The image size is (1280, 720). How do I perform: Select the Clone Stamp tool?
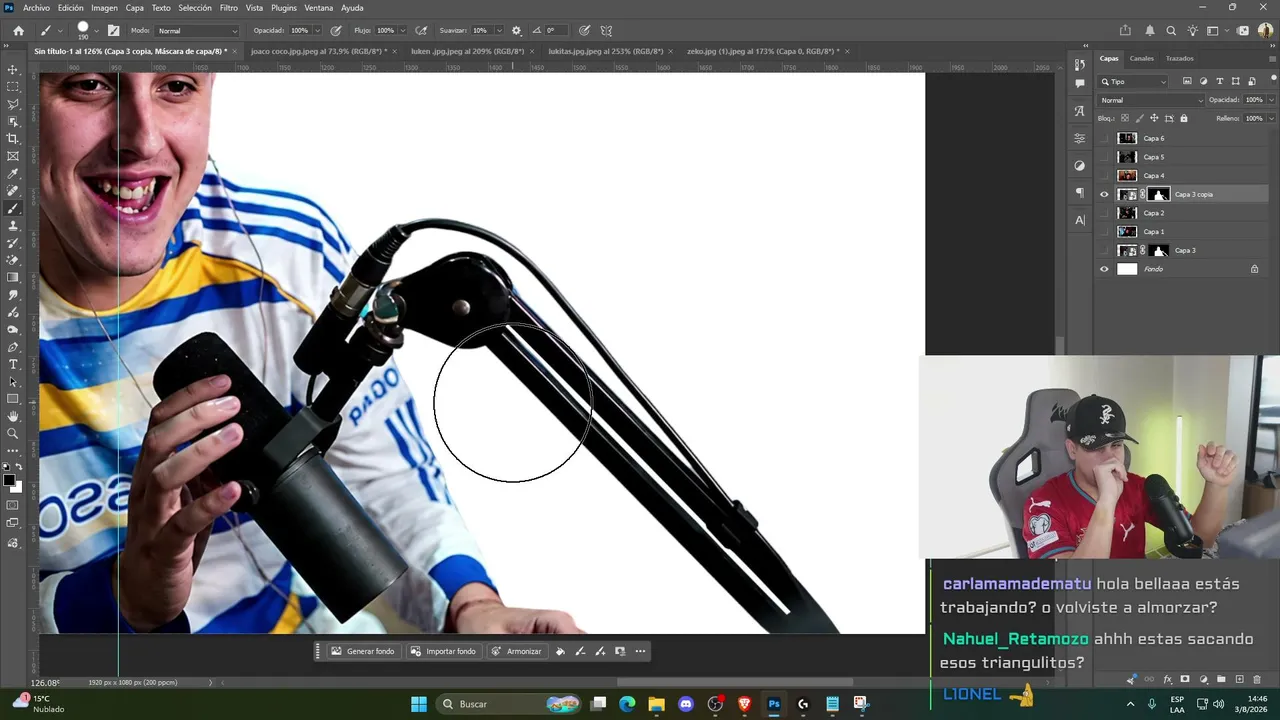pyautogui.click(x=13, y=226)
